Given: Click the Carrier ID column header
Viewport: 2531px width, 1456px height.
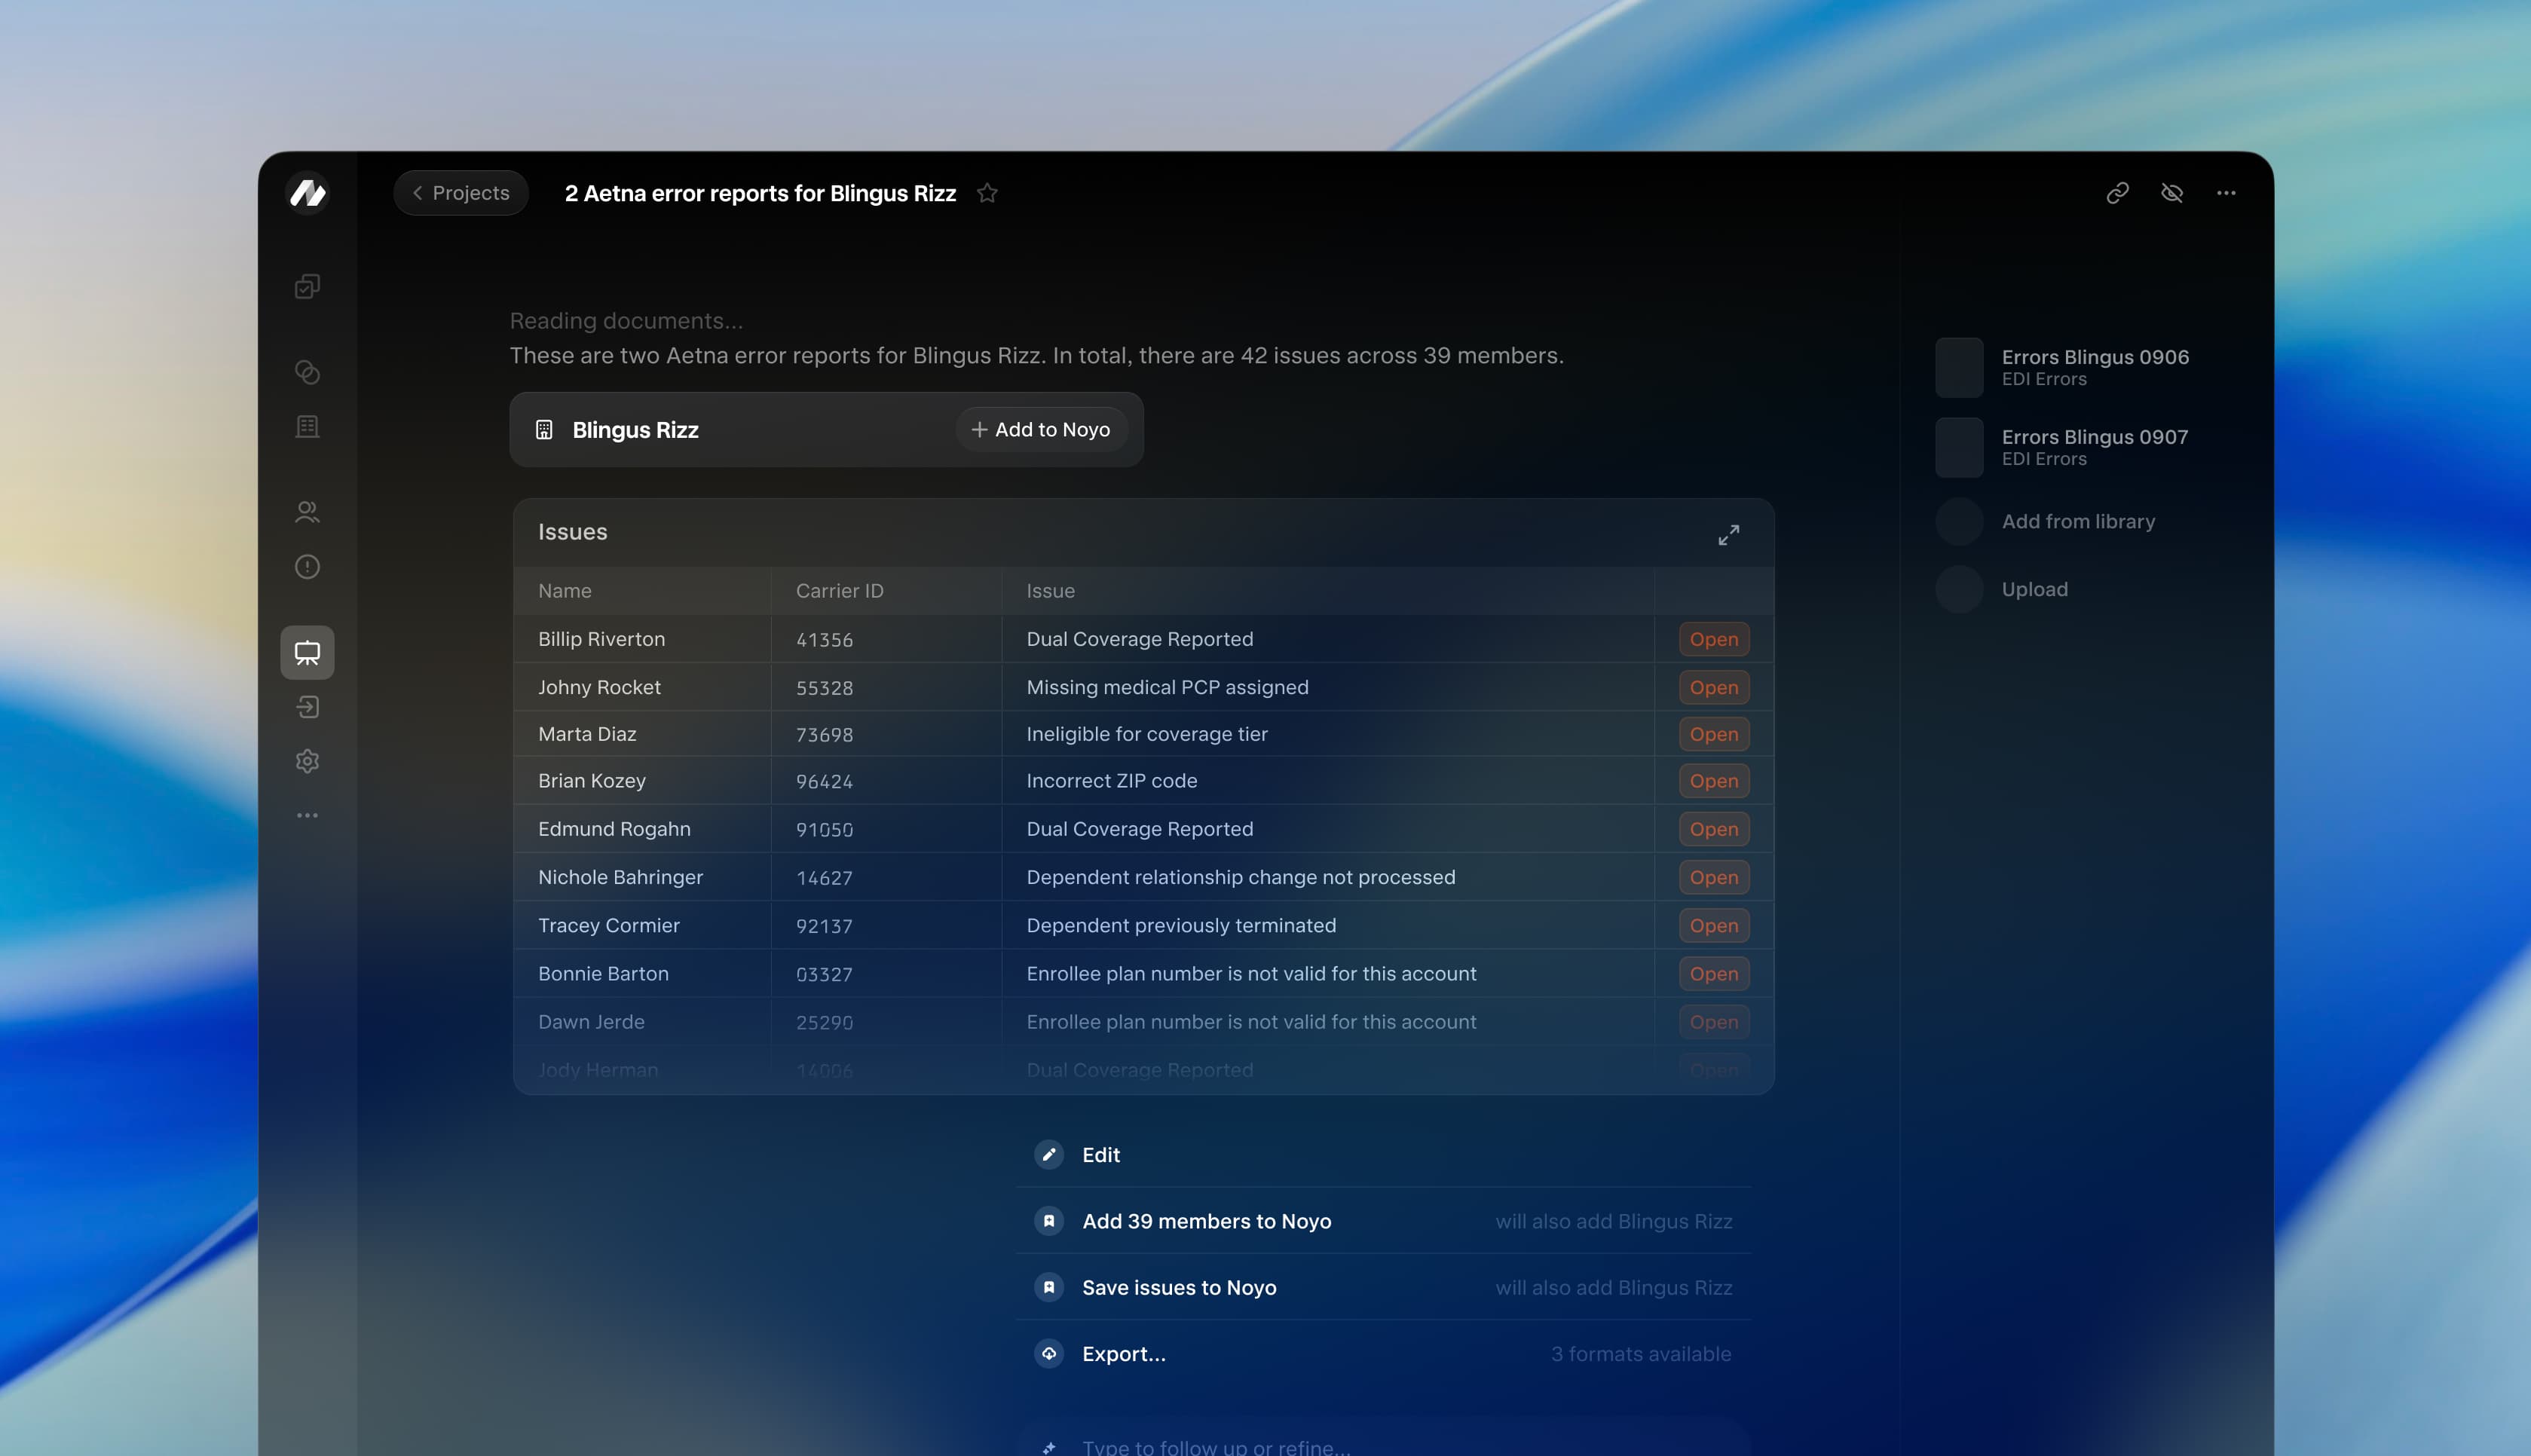Looking at the screenshot, I should click(840, 591).
